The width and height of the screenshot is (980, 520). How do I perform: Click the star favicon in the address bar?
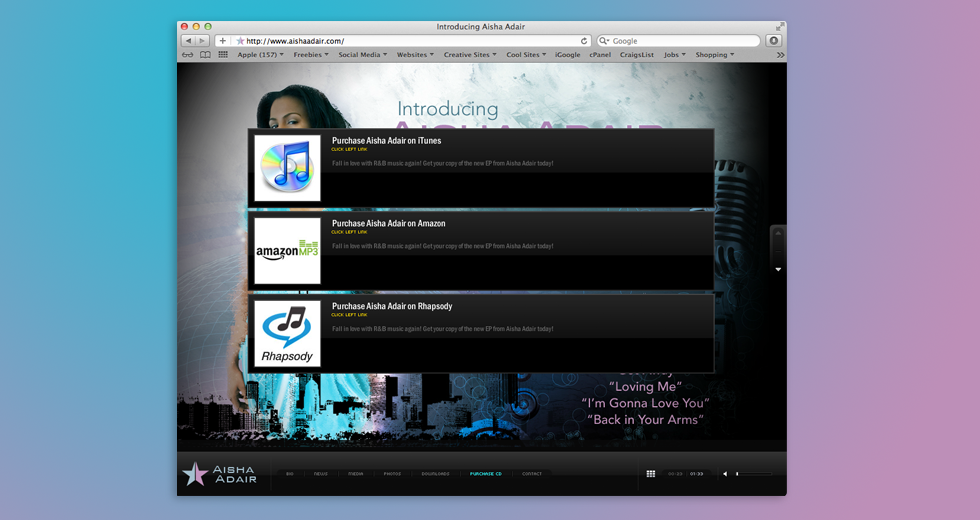[x=240, y=41]
